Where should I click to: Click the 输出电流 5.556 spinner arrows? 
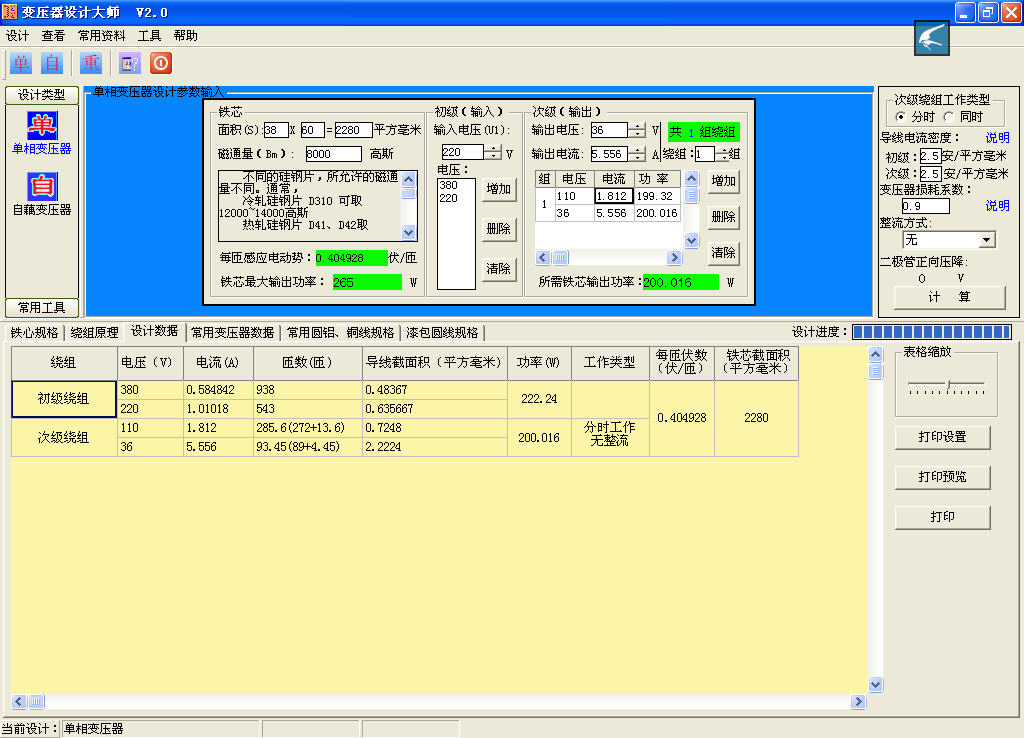tap(637, 154)
